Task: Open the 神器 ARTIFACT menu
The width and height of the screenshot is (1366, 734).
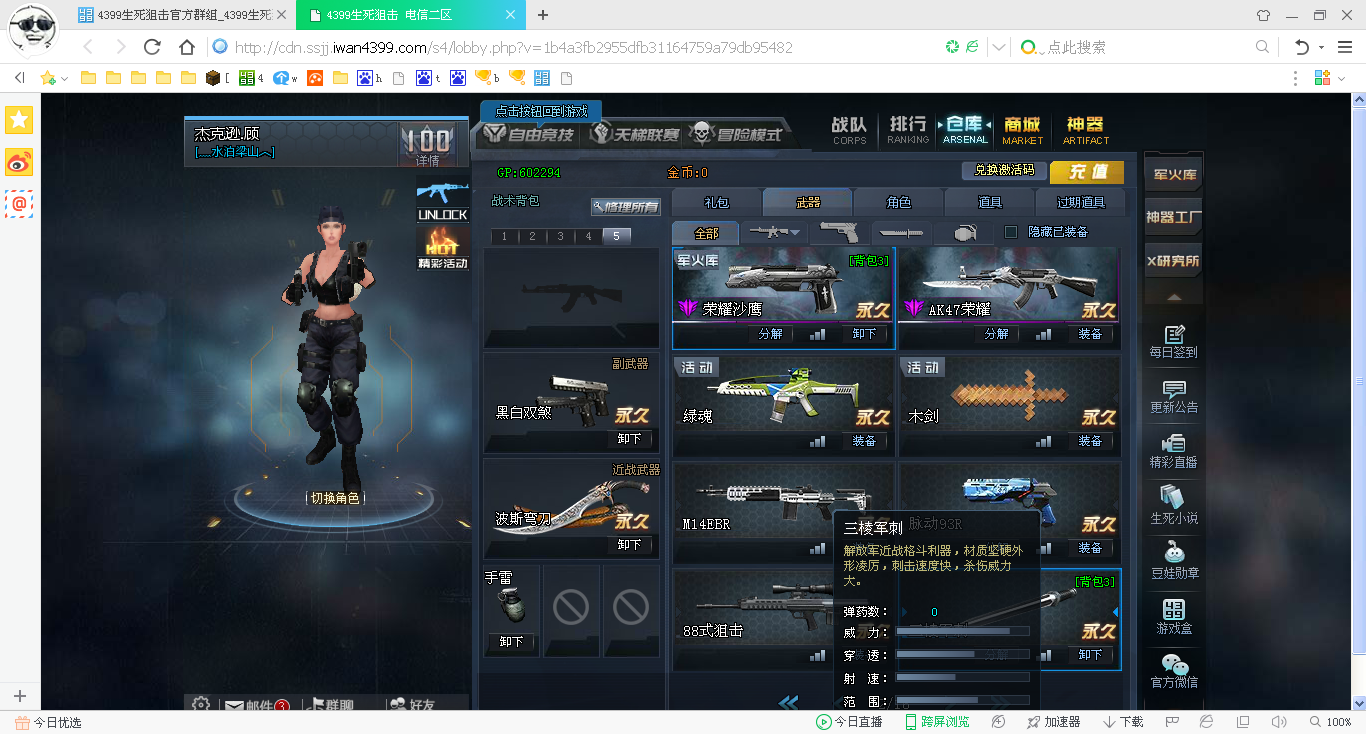Action: click(1085, 129)
